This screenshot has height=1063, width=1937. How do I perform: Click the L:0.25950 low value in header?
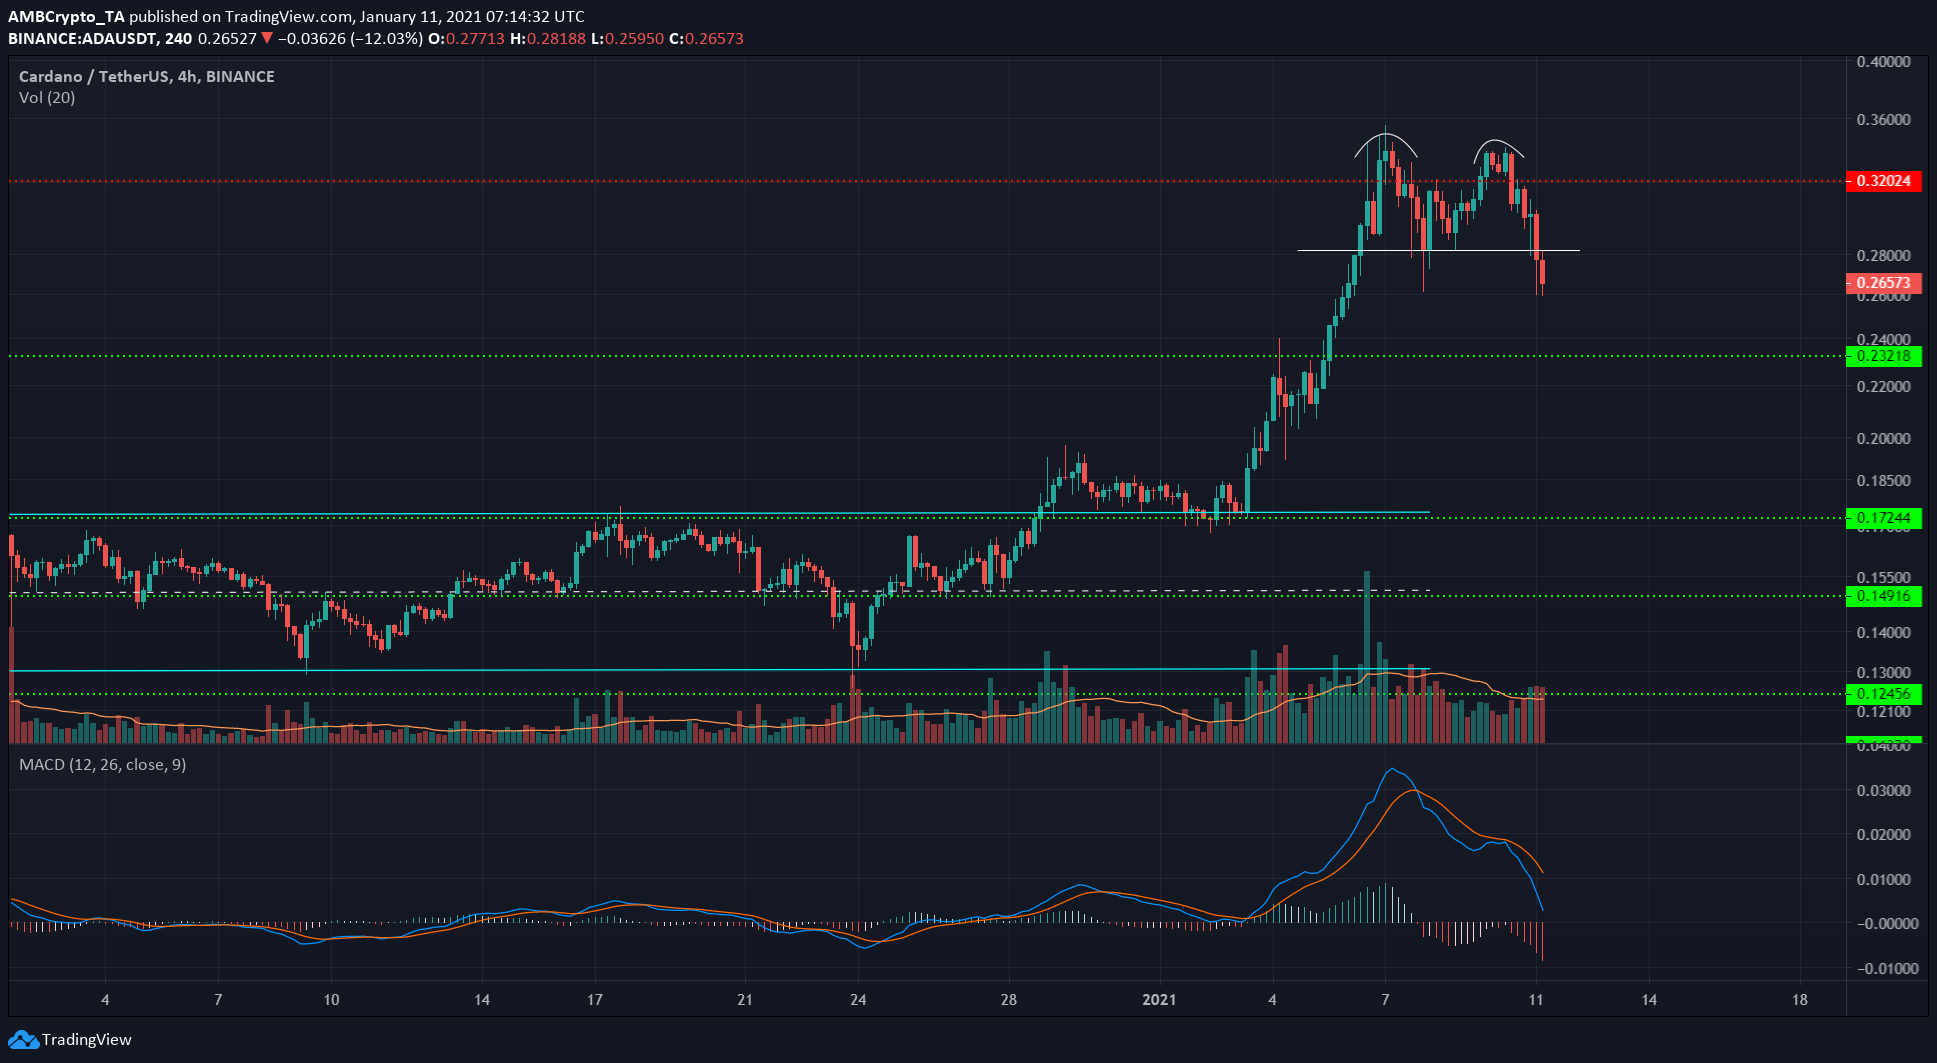(628, 39)
